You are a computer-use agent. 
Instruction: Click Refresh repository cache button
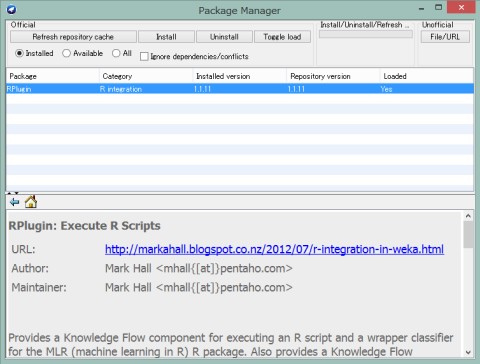(73, 37)
